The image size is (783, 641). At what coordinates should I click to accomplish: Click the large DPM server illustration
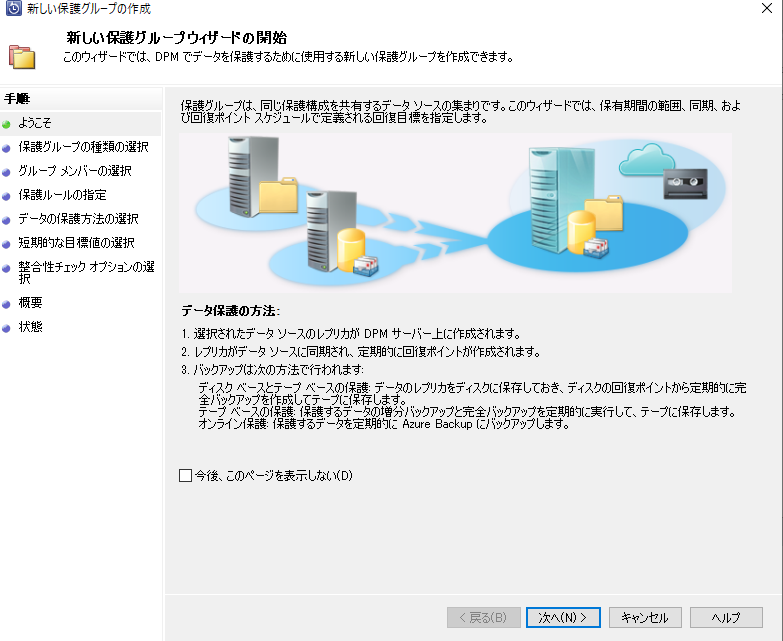[562, 200]
